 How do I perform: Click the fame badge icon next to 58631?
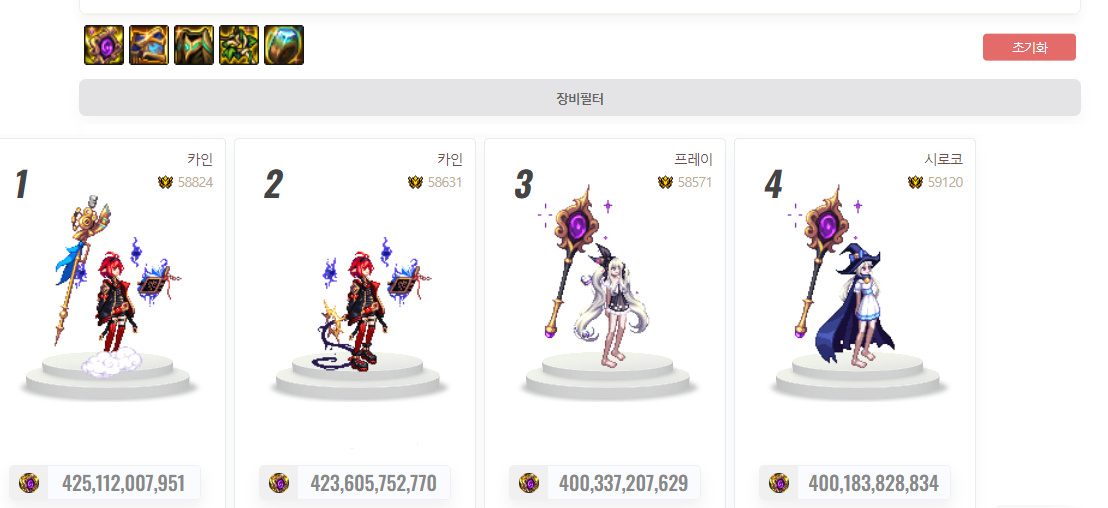tap(416, 182)
